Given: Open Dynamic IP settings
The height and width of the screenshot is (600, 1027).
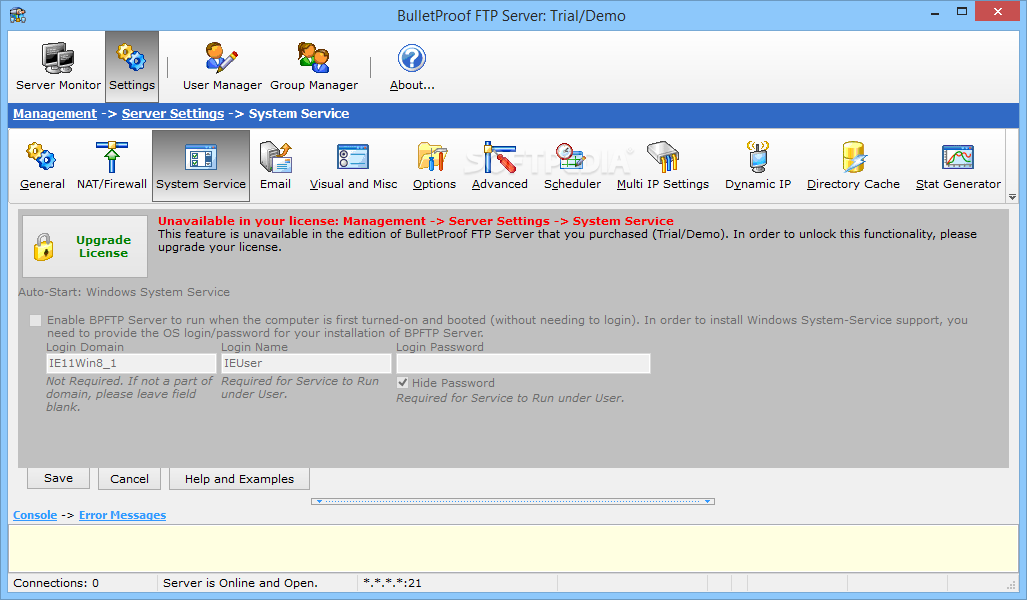Looking at the screenshot, I should [x=758, y=166].
